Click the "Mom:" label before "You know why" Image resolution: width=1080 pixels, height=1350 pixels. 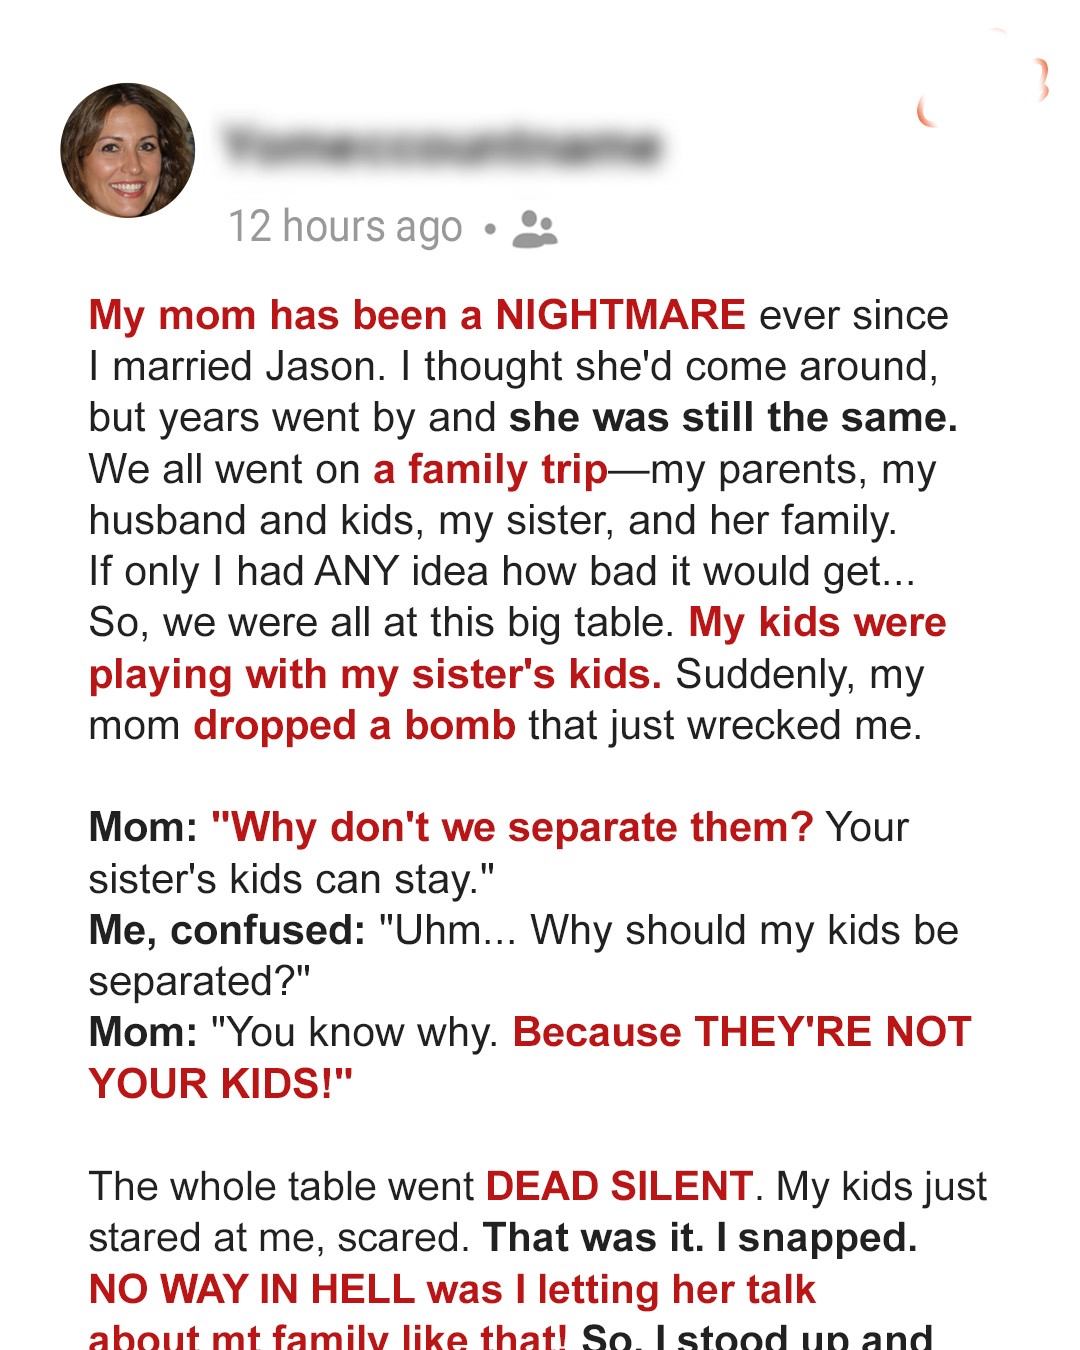point(143,1033)
